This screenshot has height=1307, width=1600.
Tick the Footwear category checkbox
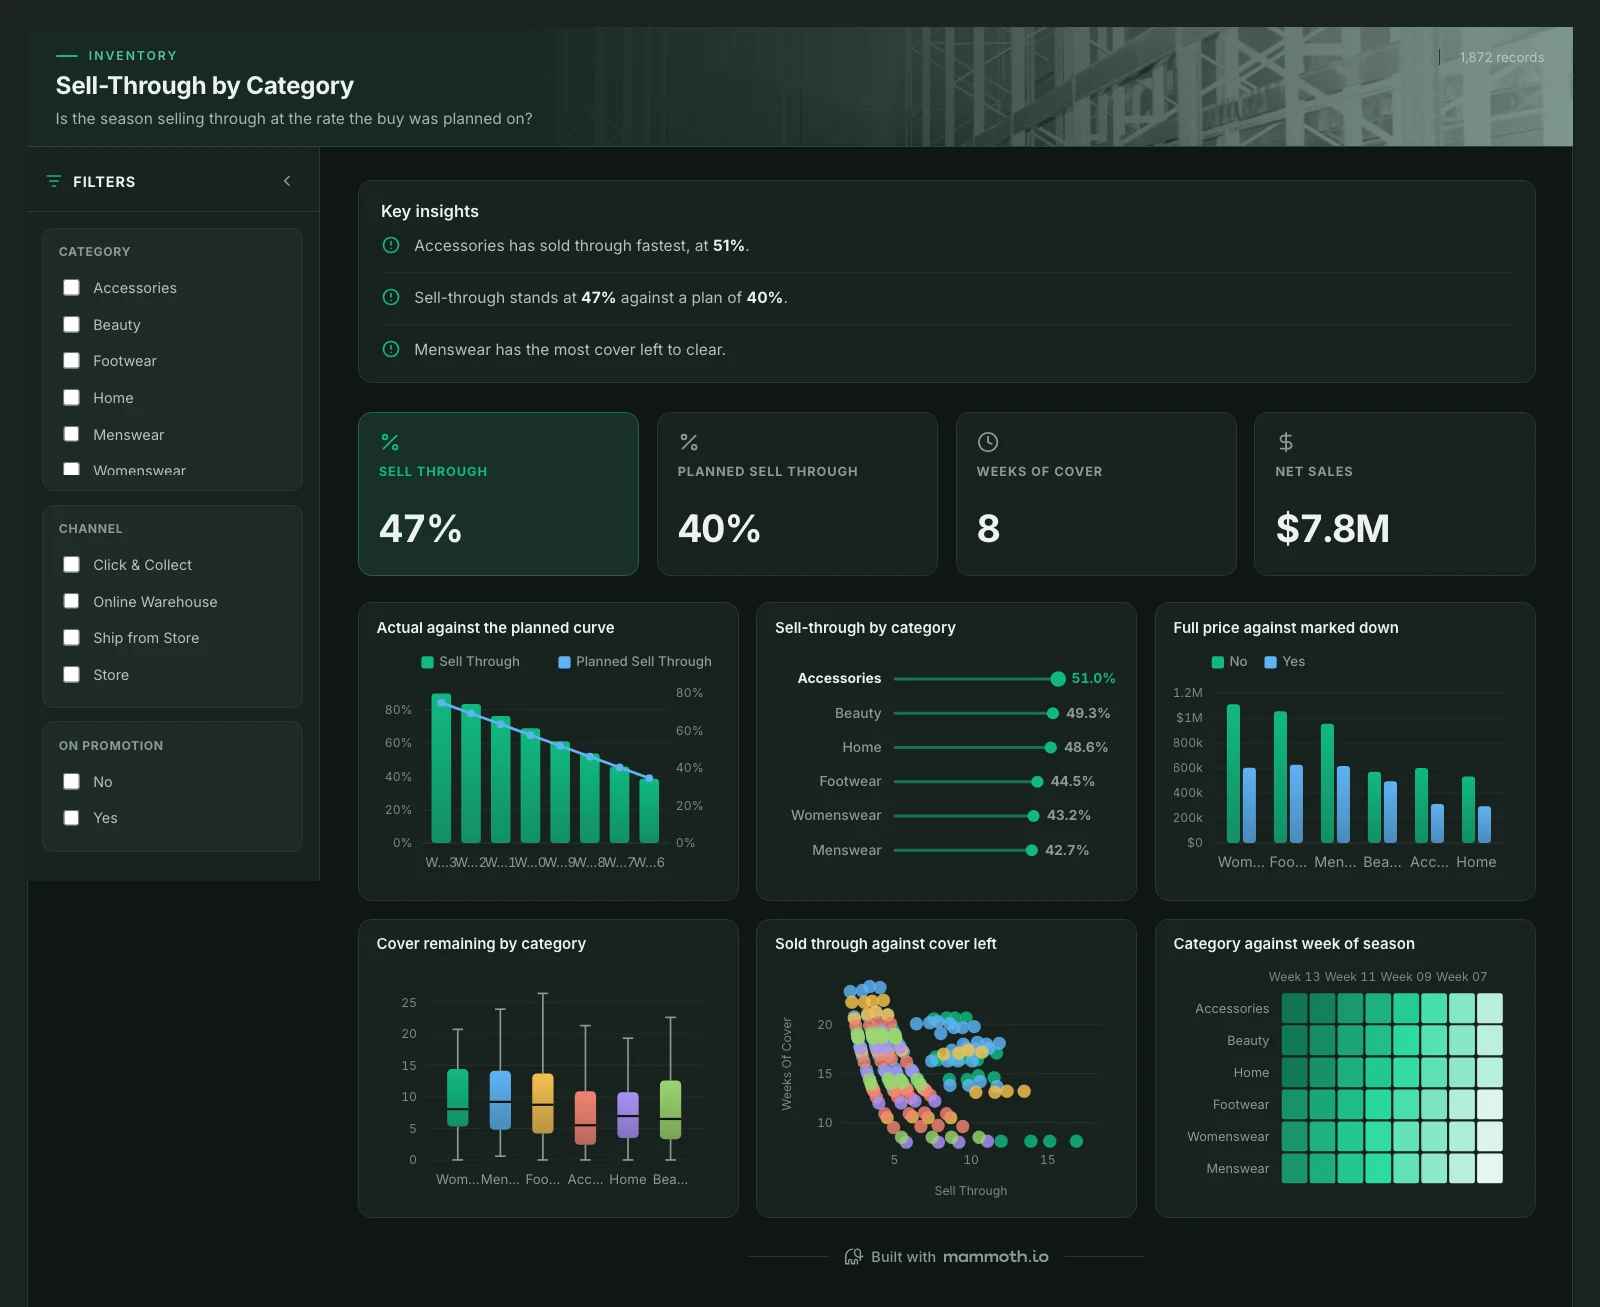coord(71,361)
